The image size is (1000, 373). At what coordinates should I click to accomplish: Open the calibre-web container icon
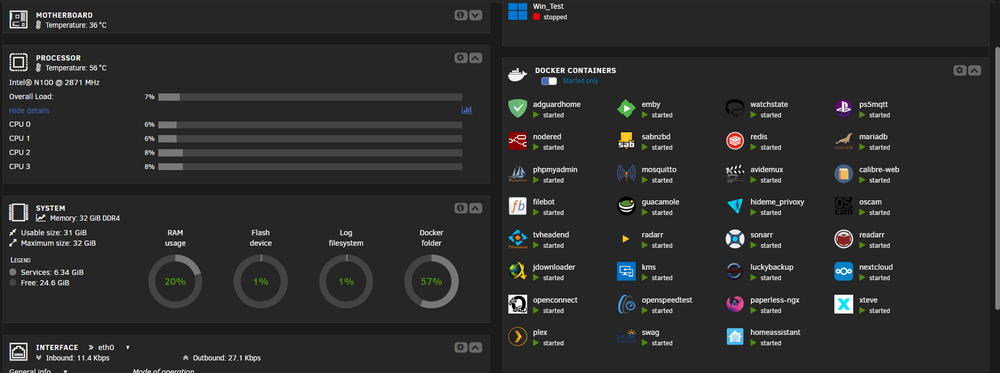[844, 174]
